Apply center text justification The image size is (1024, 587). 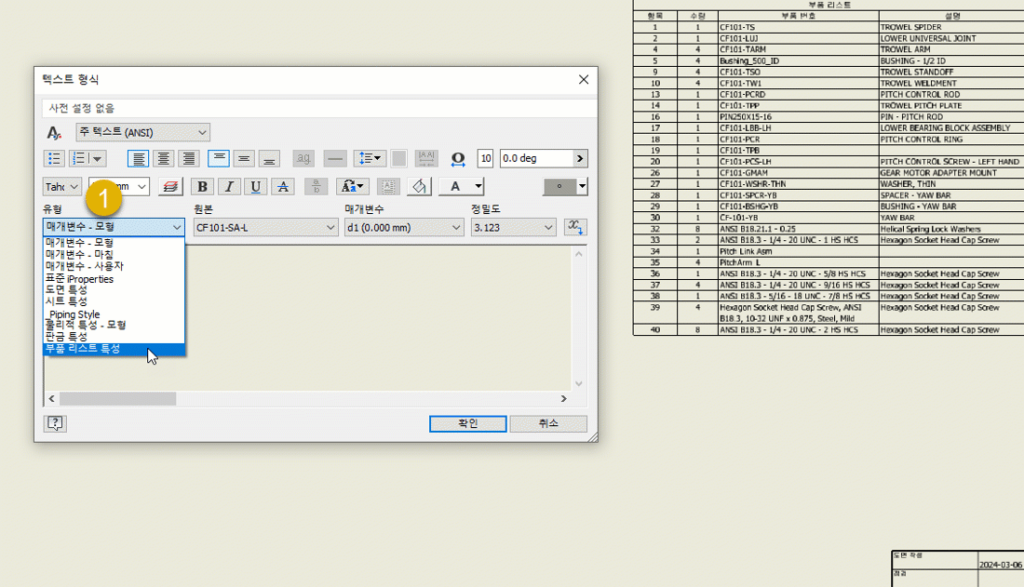[163, 159]
